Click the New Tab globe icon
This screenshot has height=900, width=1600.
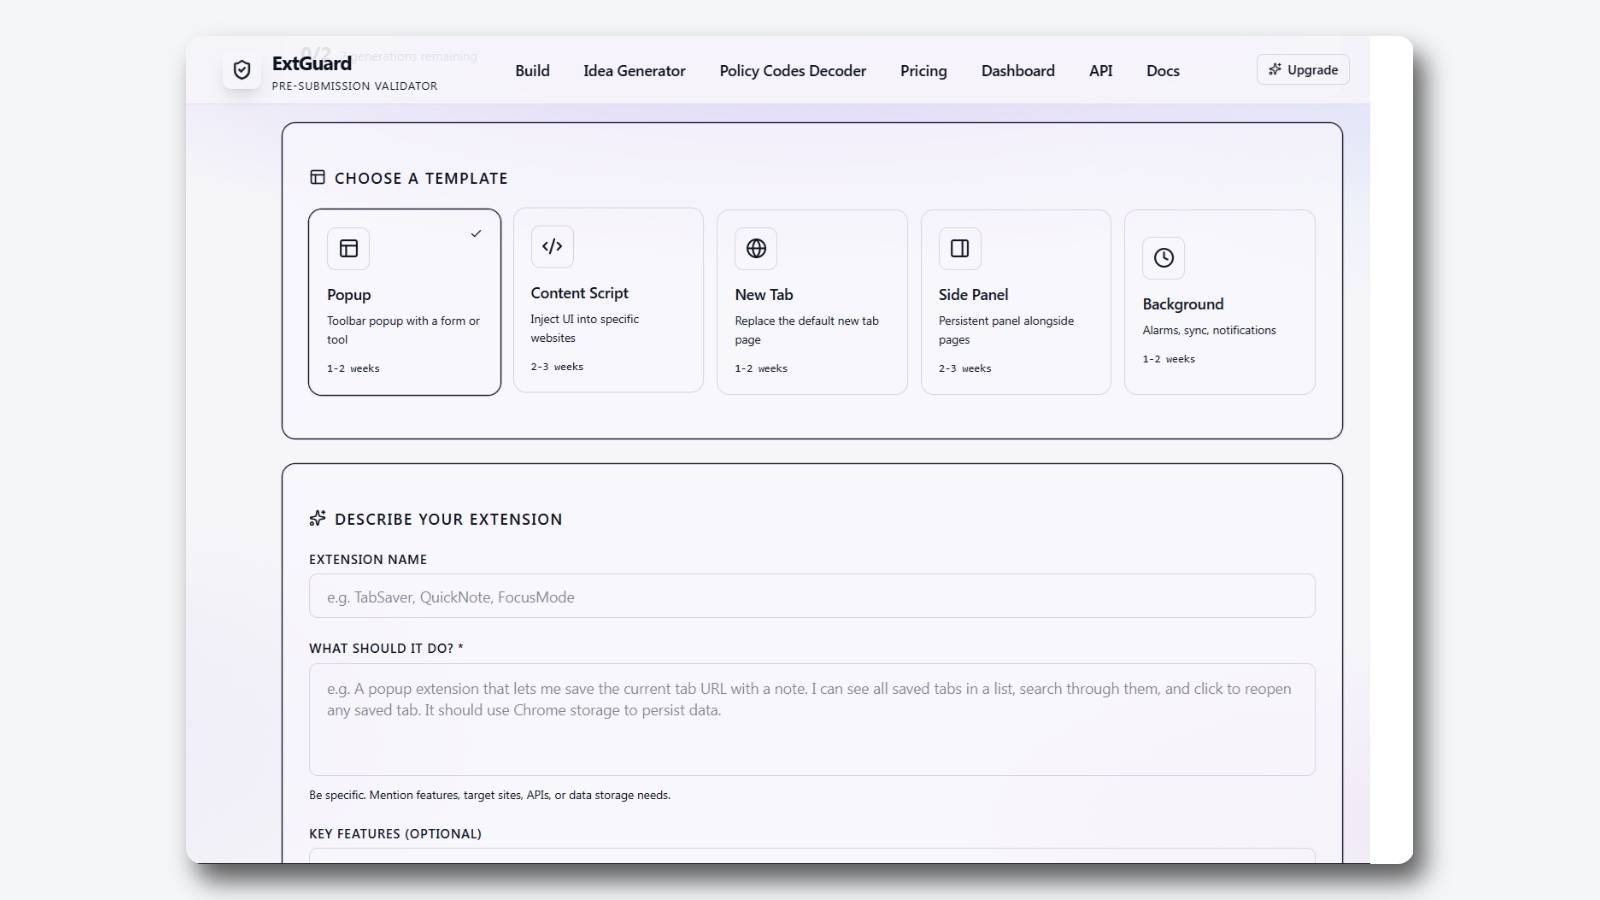pos(756,249)
